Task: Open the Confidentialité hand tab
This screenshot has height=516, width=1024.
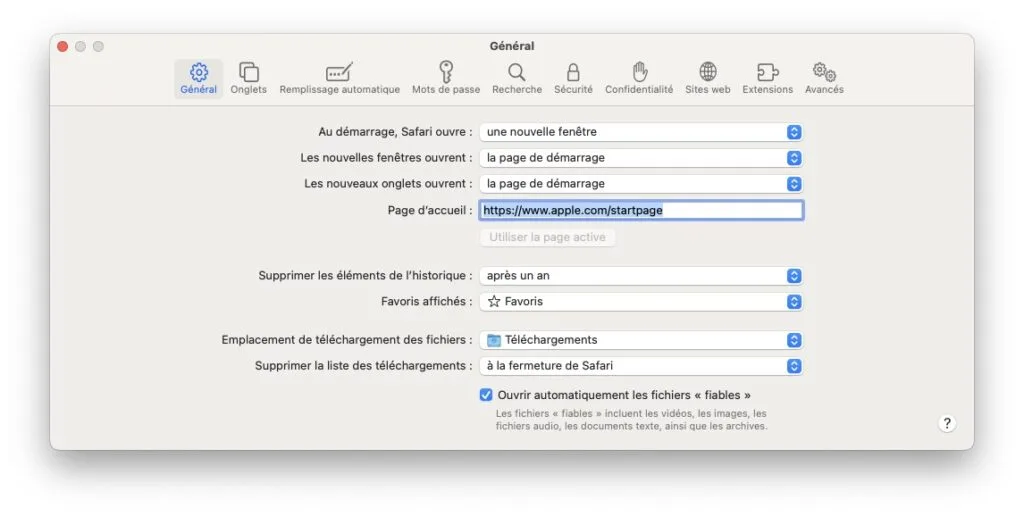Action: (x=639, y=78)
